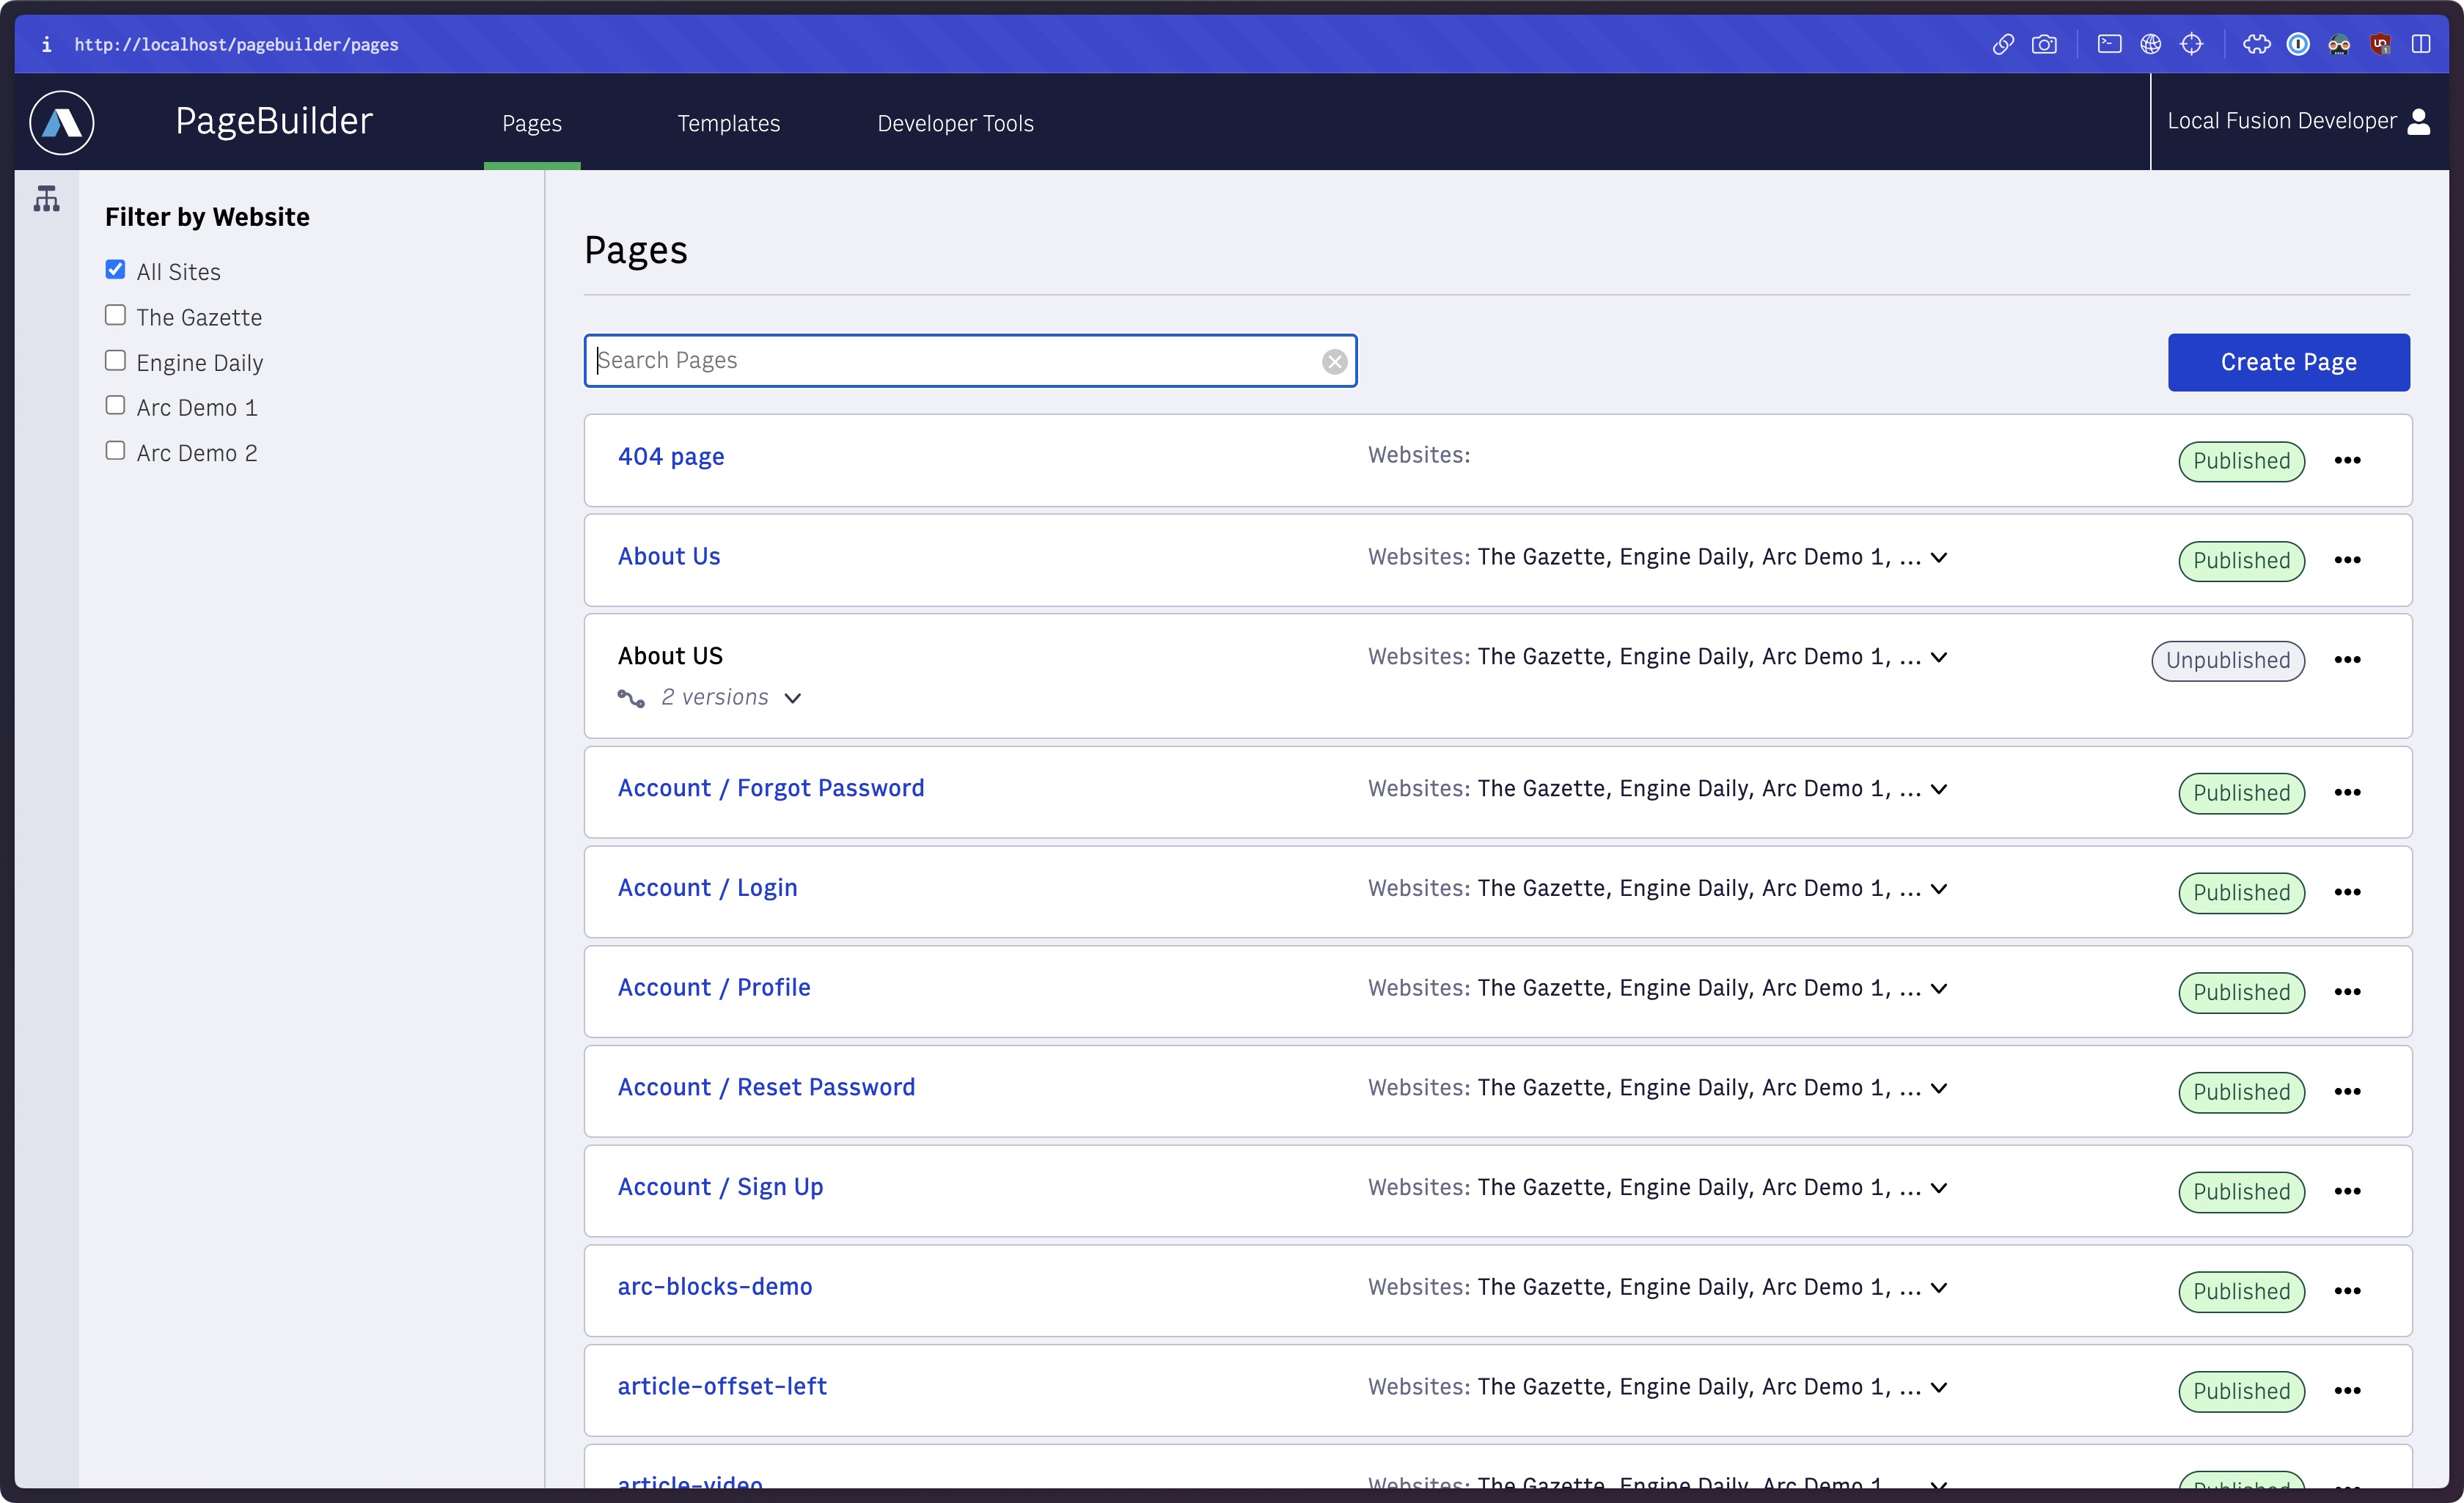Image resolution: width=2464 pixels, height=1503 pixels.
Task: Click the hierarchy/sitemap icon in sidebar
Action: [x=48, y=199]
